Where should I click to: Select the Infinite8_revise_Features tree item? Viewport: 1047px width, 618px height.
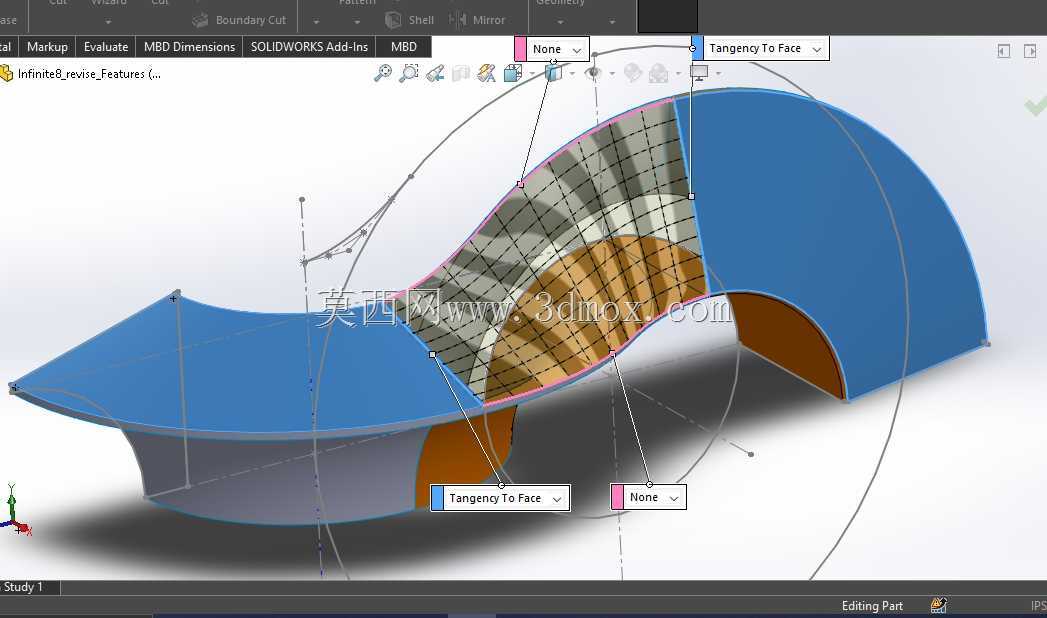(89, 74)
